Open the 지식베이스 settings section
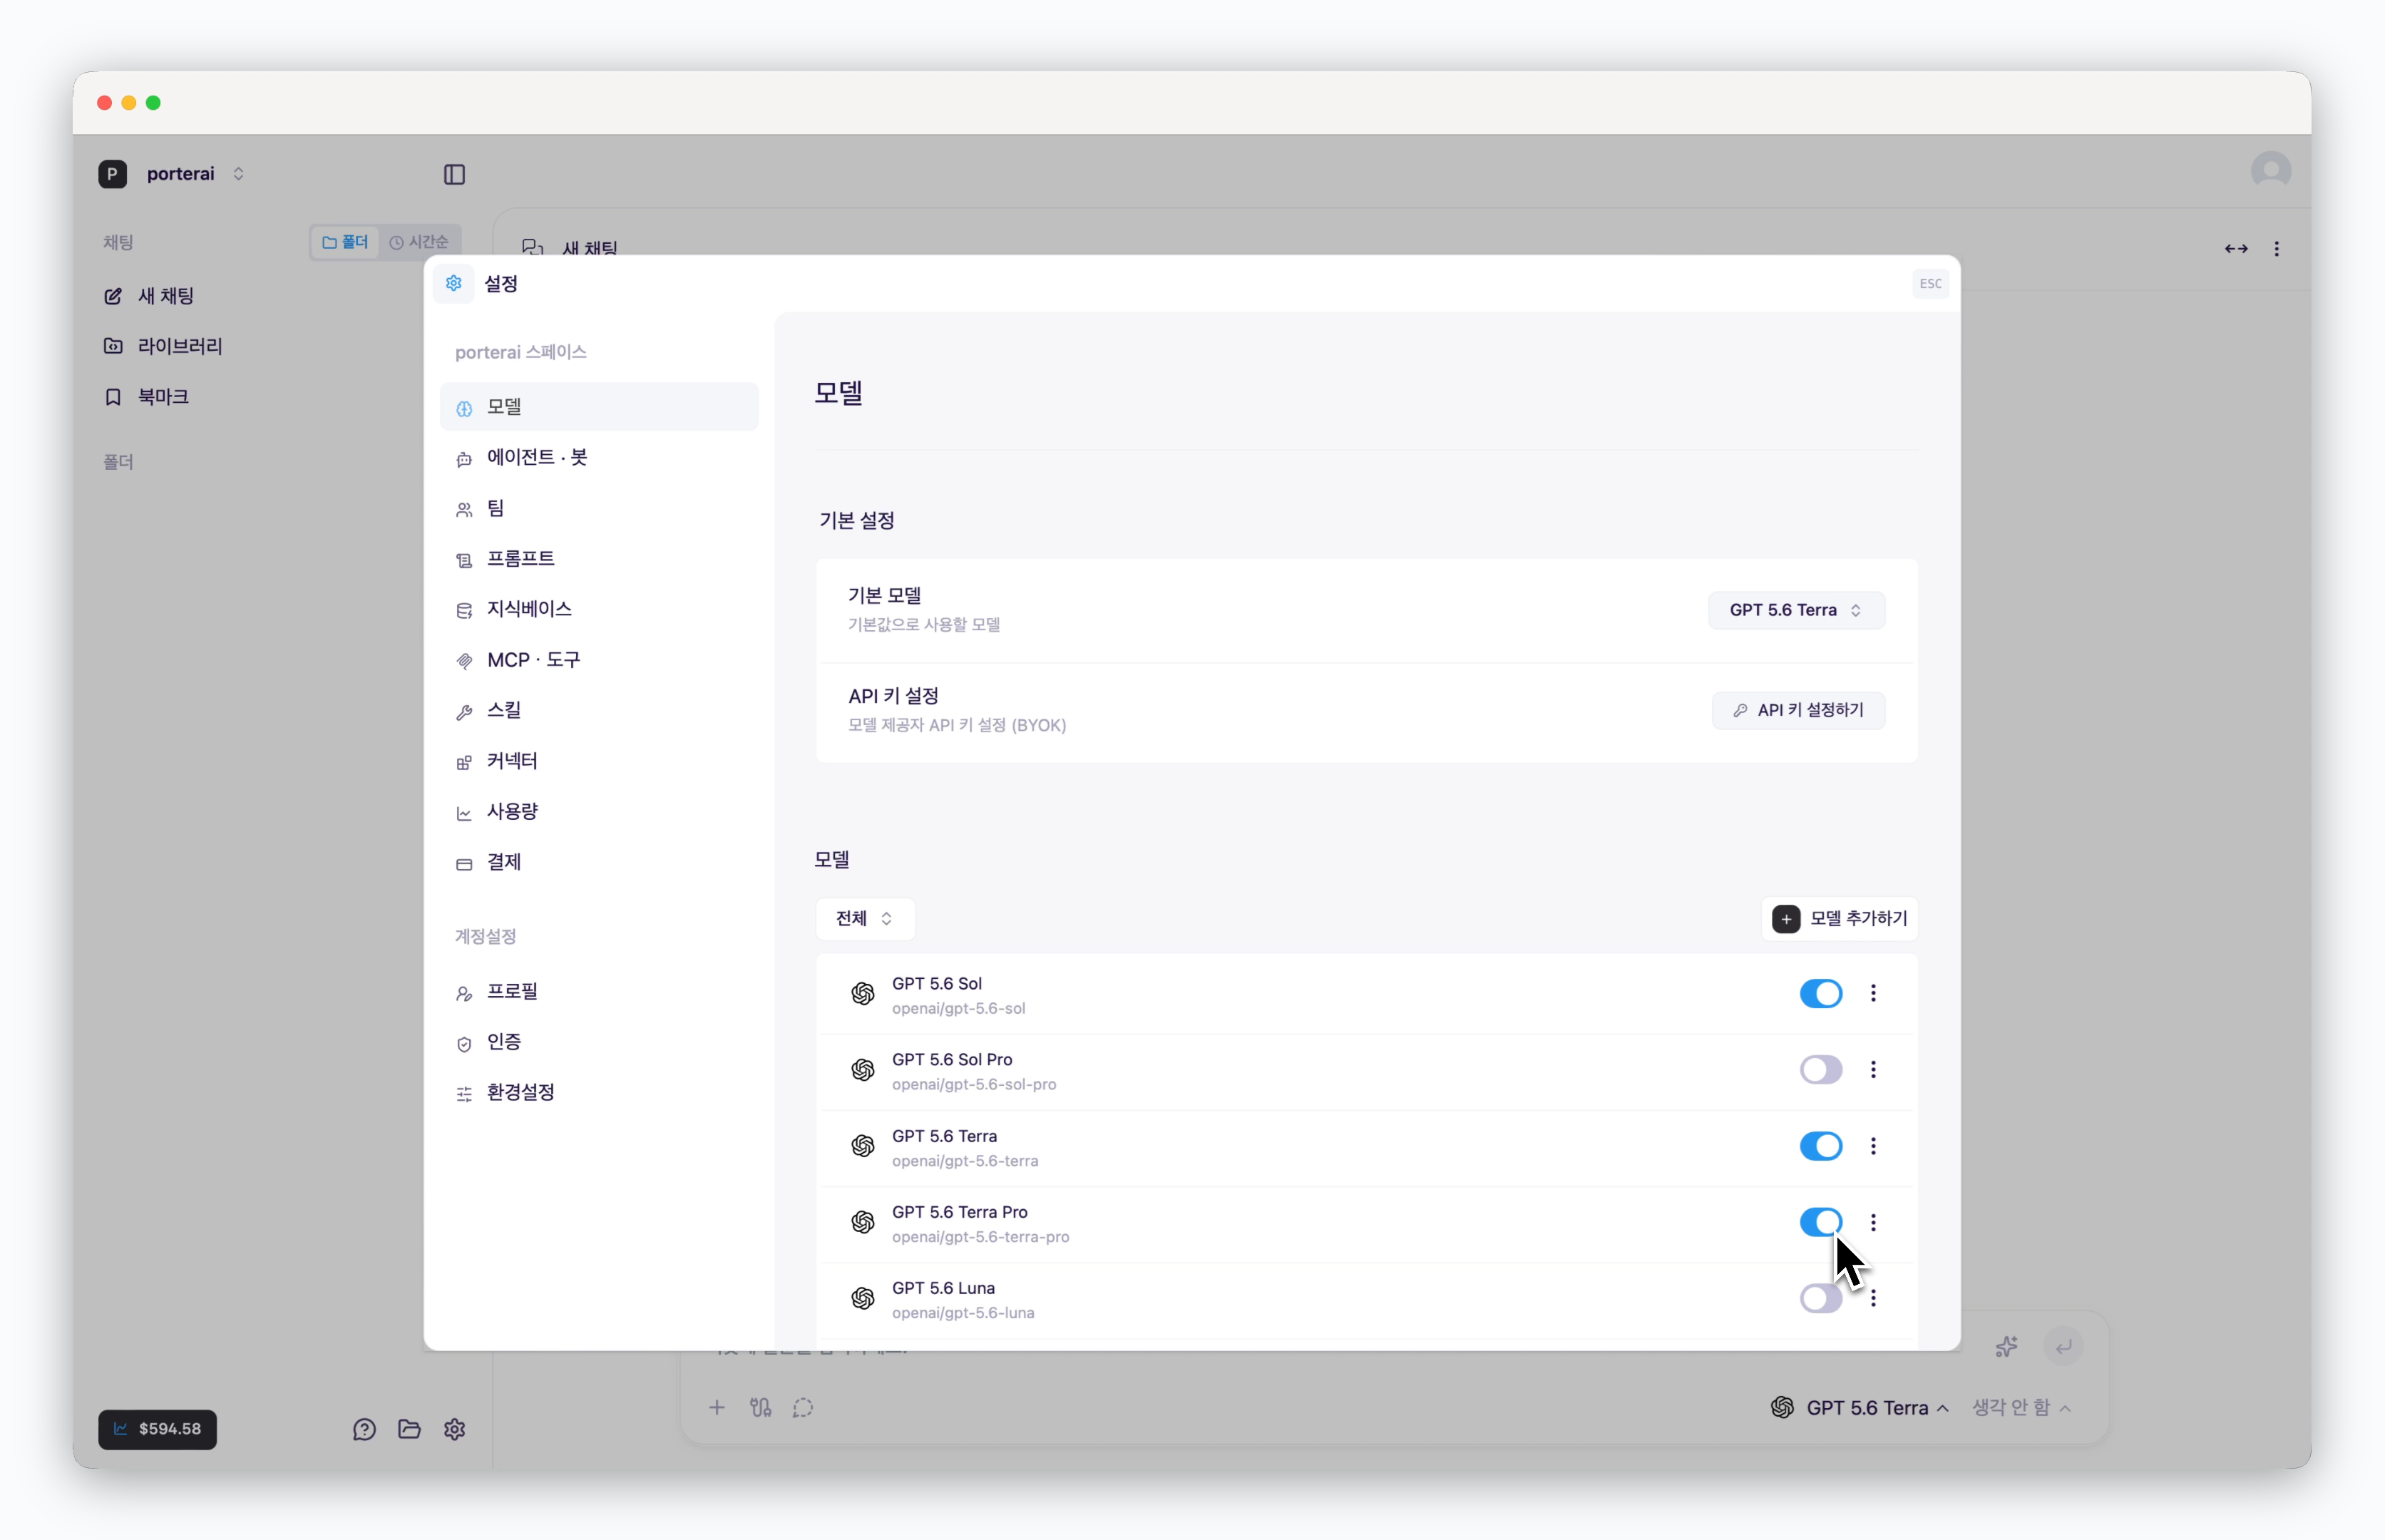Screen dimensions: 2385x1540 (599, 610)
